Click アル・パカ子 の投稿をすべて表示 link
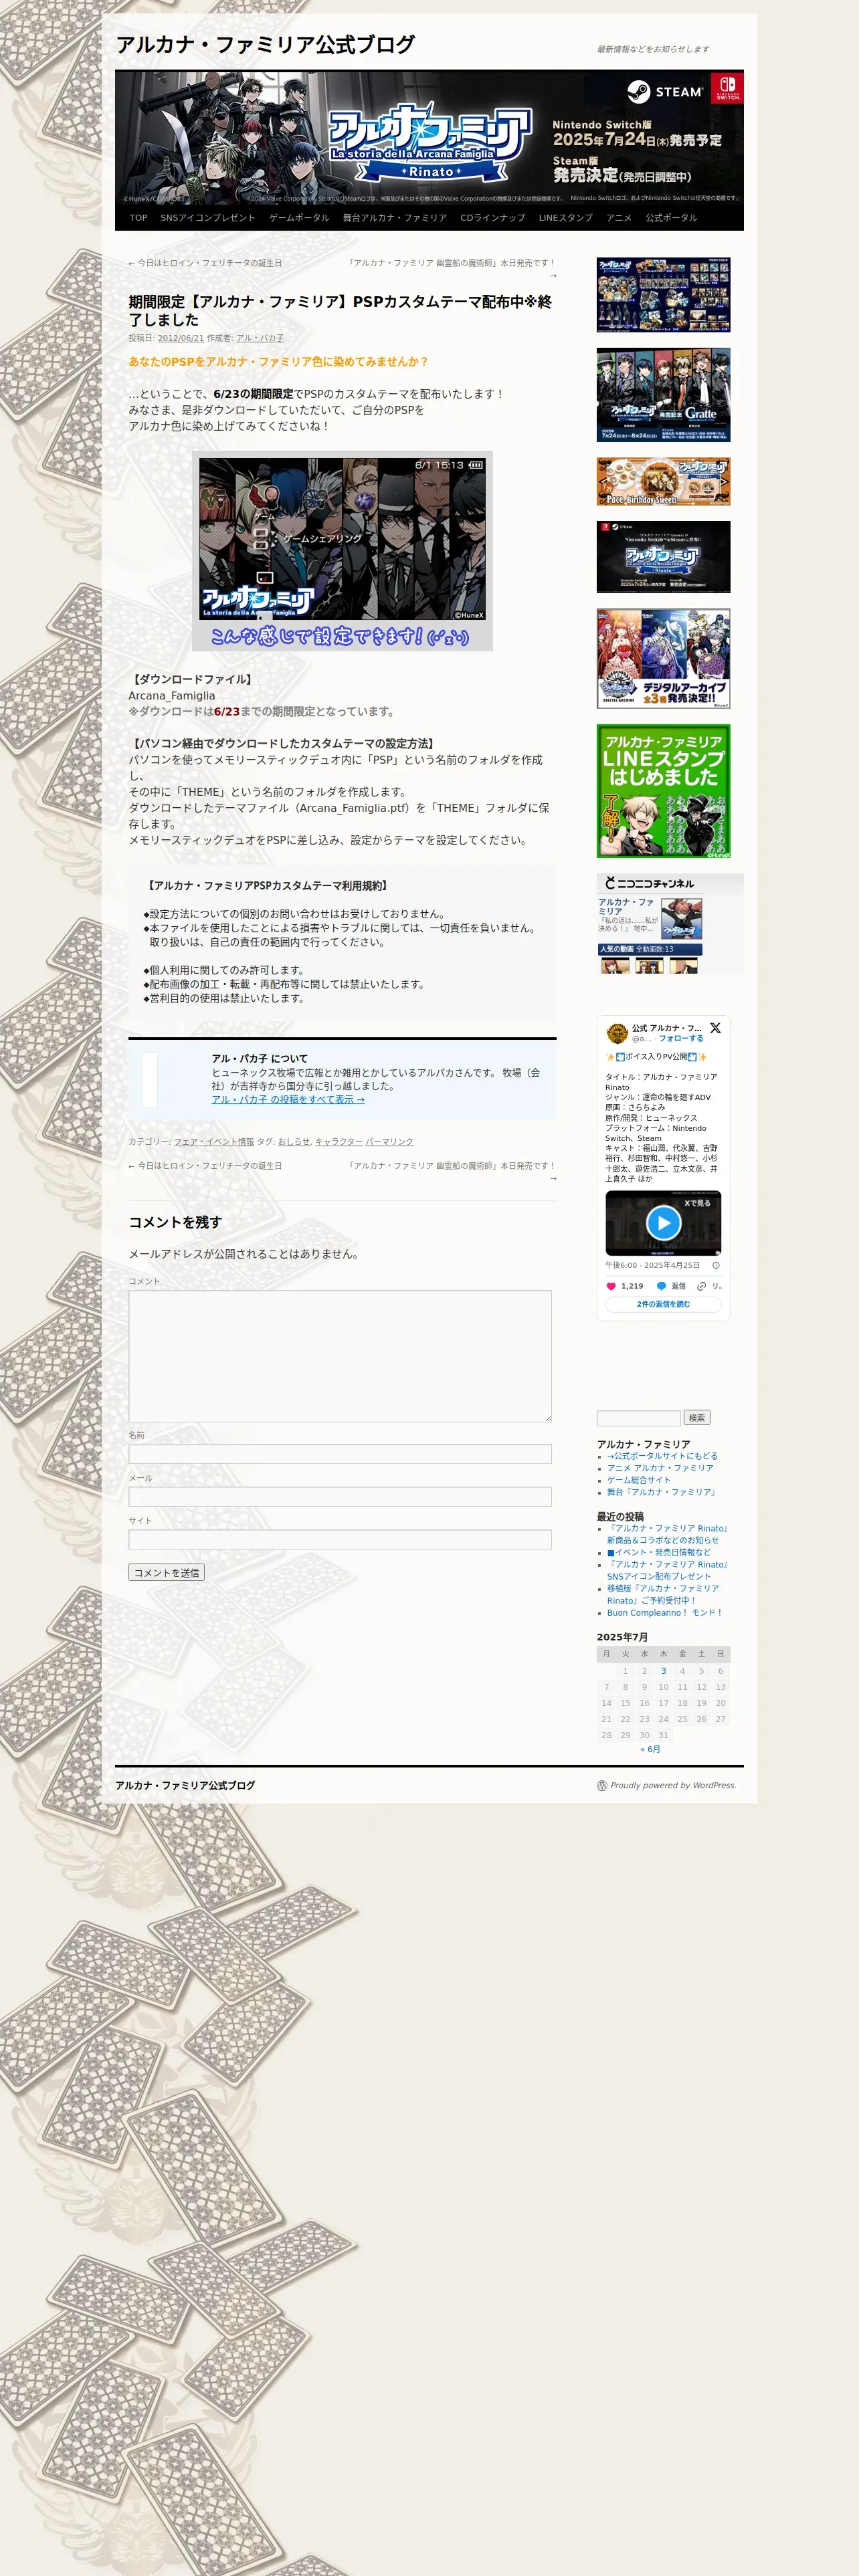The width and height of the screenshot is (859, 2576). click(x=288, y=1099)
